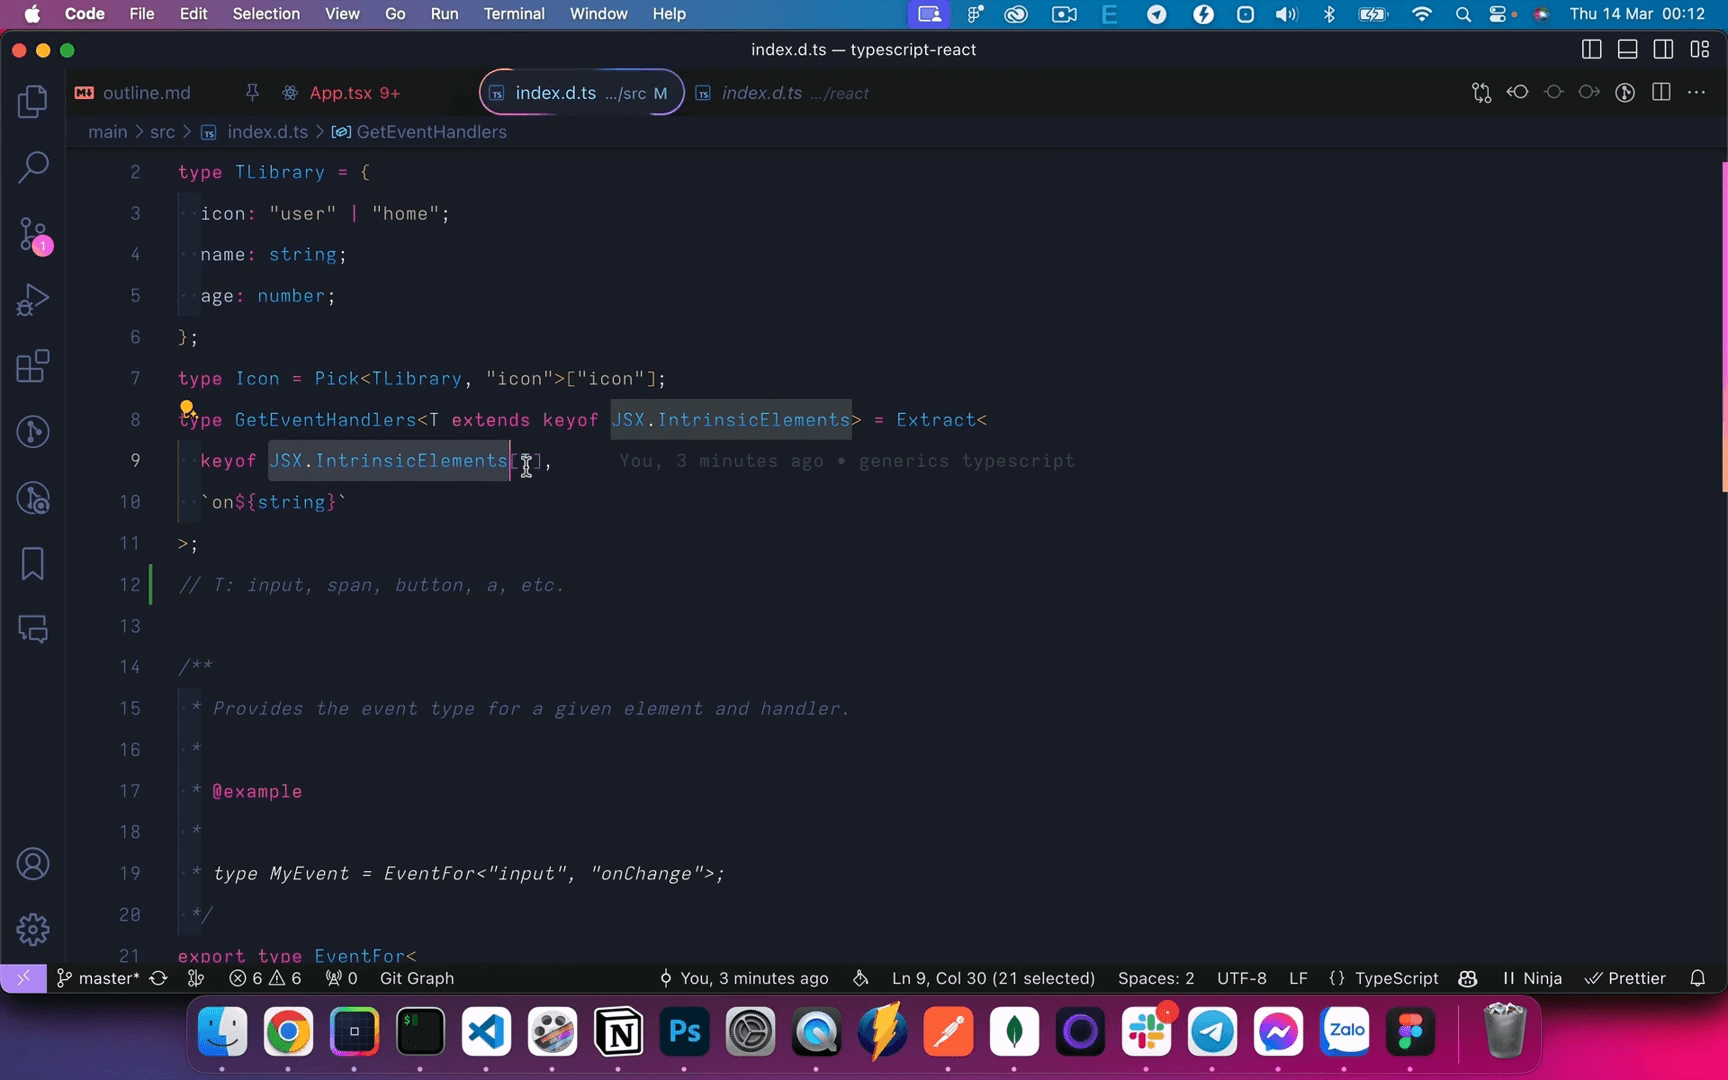1728x1080 pixels.
Task: Open the Accounts icon in activity bar
Action: click(33, 864)
